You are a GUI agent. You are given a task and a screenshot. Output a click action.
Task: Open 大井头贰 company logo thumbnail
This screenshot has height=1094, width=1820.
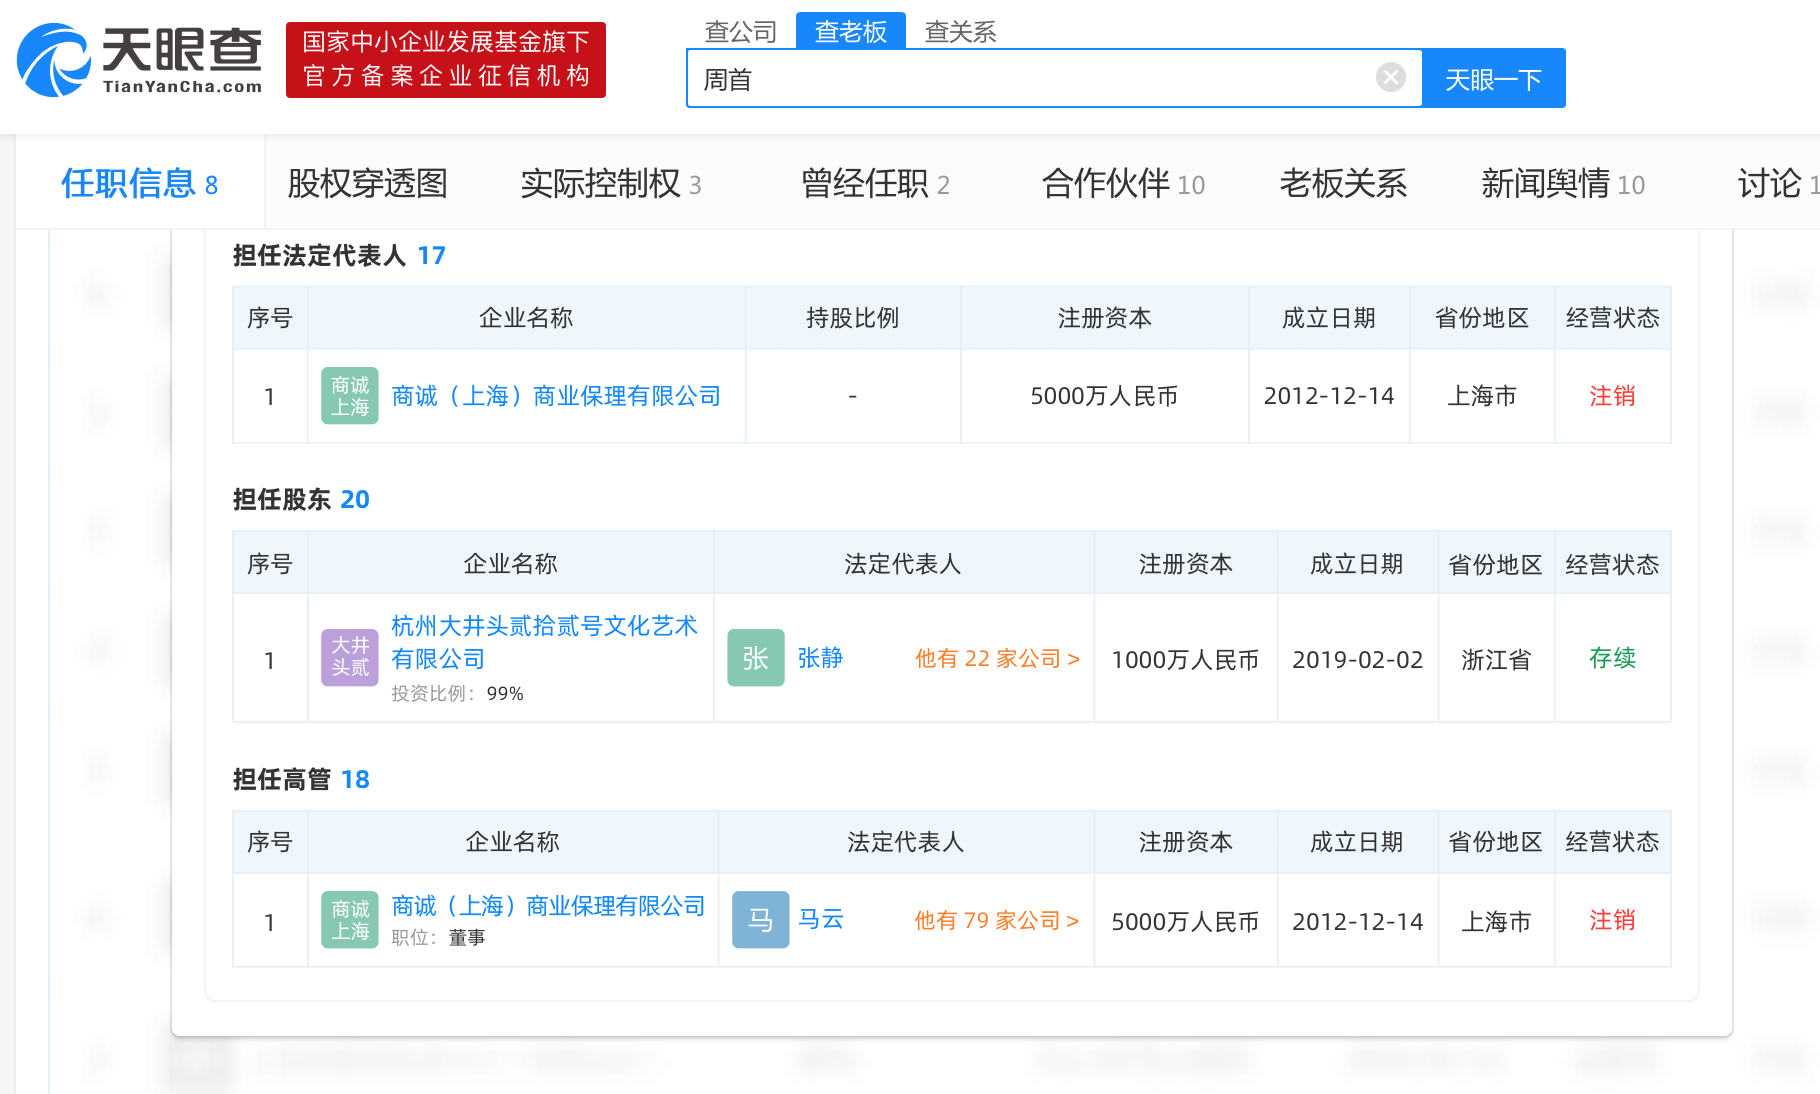tap(350, 657)
